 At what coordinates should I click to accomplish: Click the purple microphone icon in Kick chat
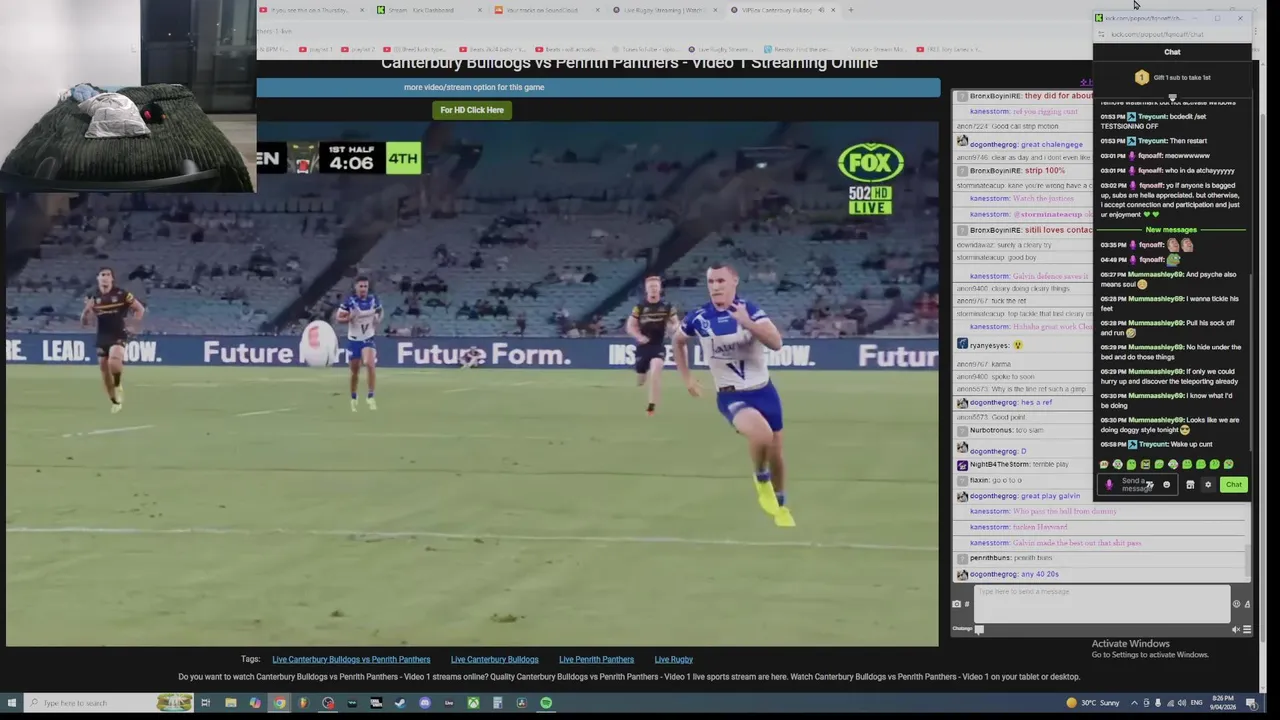(x=1108, y=485)
